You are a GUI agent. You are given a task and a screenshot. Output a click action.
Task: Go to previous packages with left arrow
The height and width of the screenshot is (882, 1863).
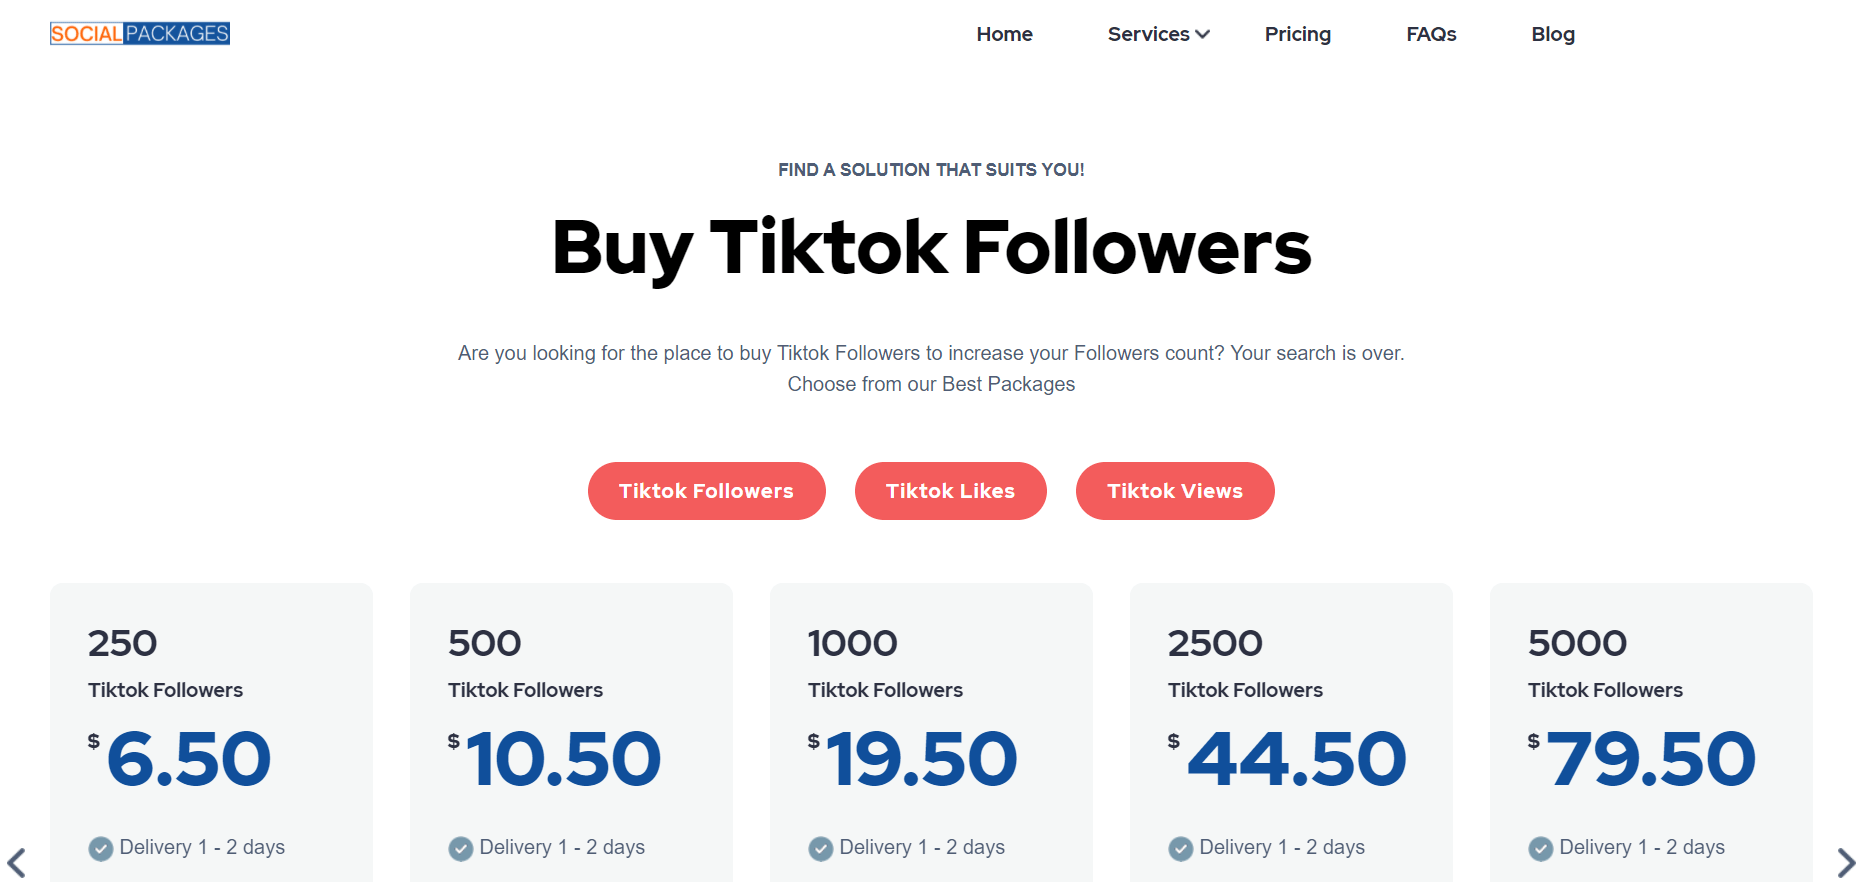click(17, 862)
